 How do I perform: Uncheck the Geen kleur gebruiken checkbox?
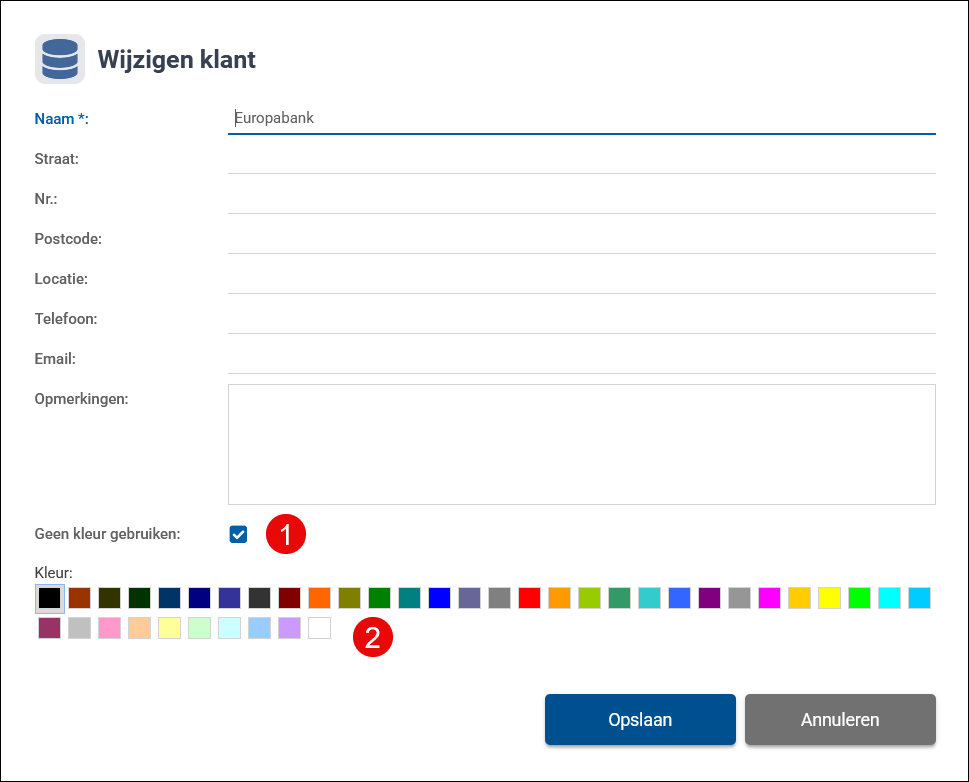tap(238, 534)
